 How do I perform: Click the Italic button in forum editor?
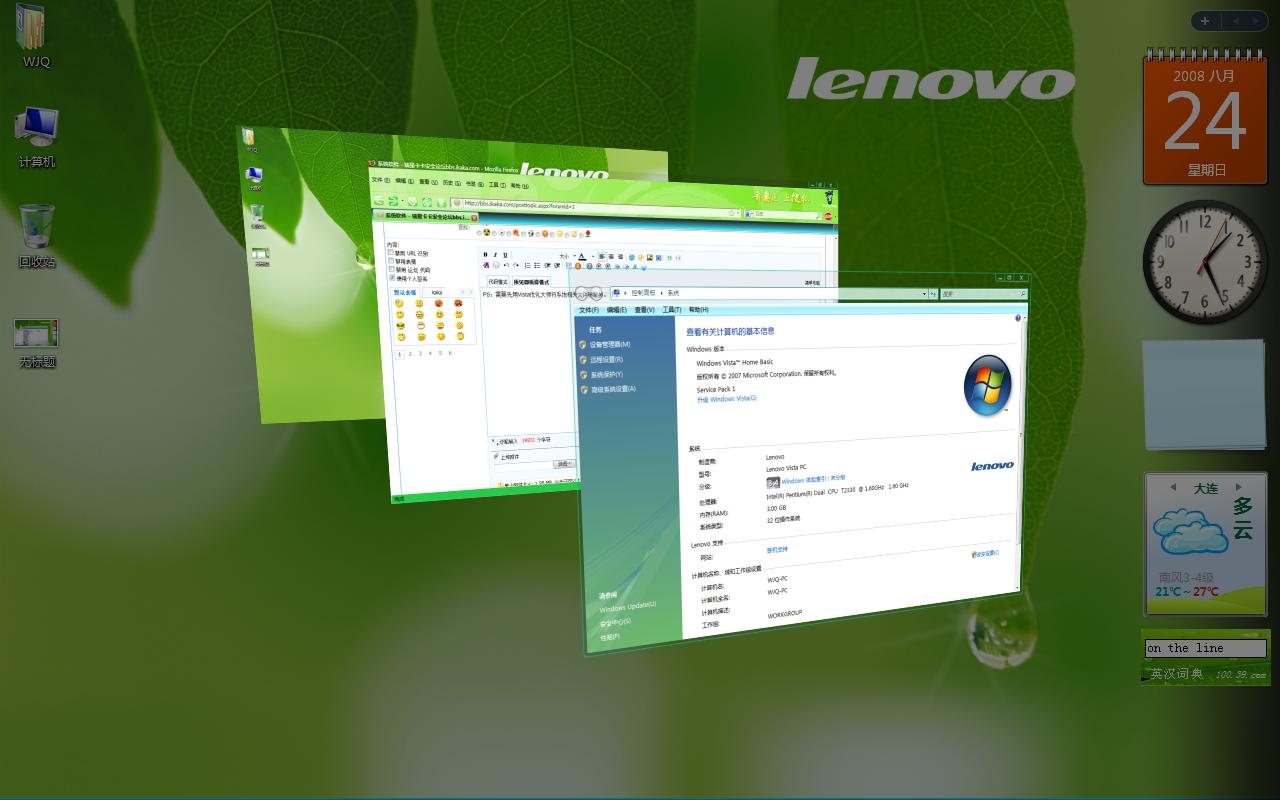pos(495,255)
